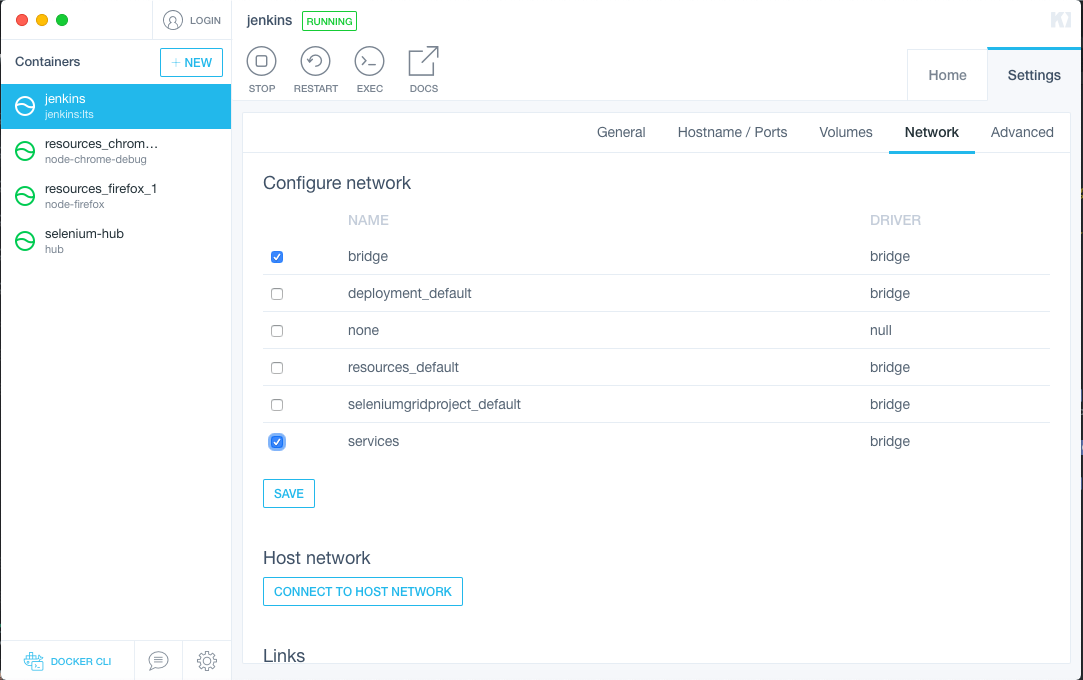Click the jenkins container whale icon
The height and width of the screenshot is (680, 1083).
pos(24,106)
